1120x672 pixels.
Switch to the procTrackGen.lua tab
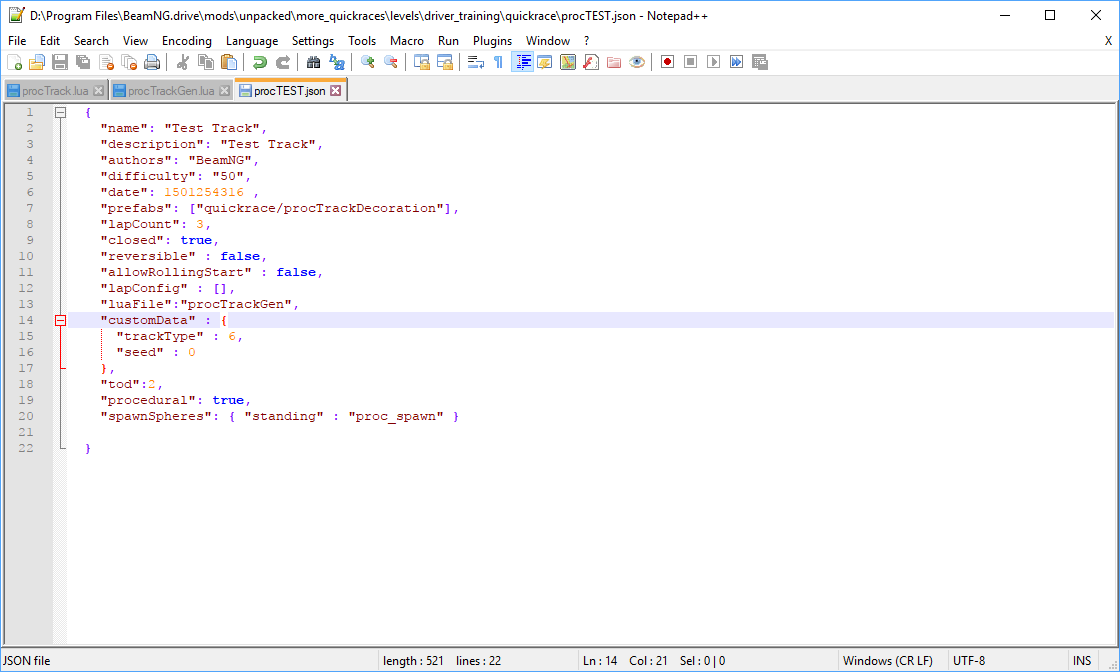(x=171, y=91)
